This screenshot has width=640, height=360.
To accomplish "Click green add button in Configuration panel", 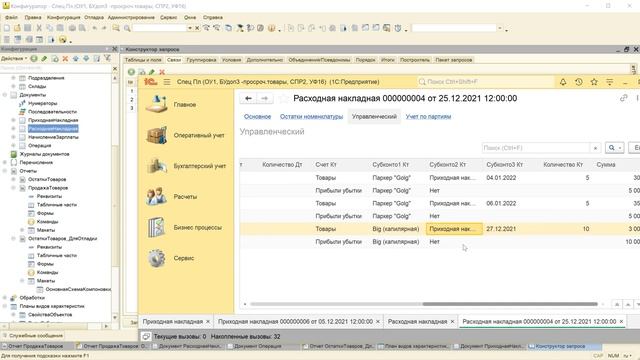I will click(34, 59).
